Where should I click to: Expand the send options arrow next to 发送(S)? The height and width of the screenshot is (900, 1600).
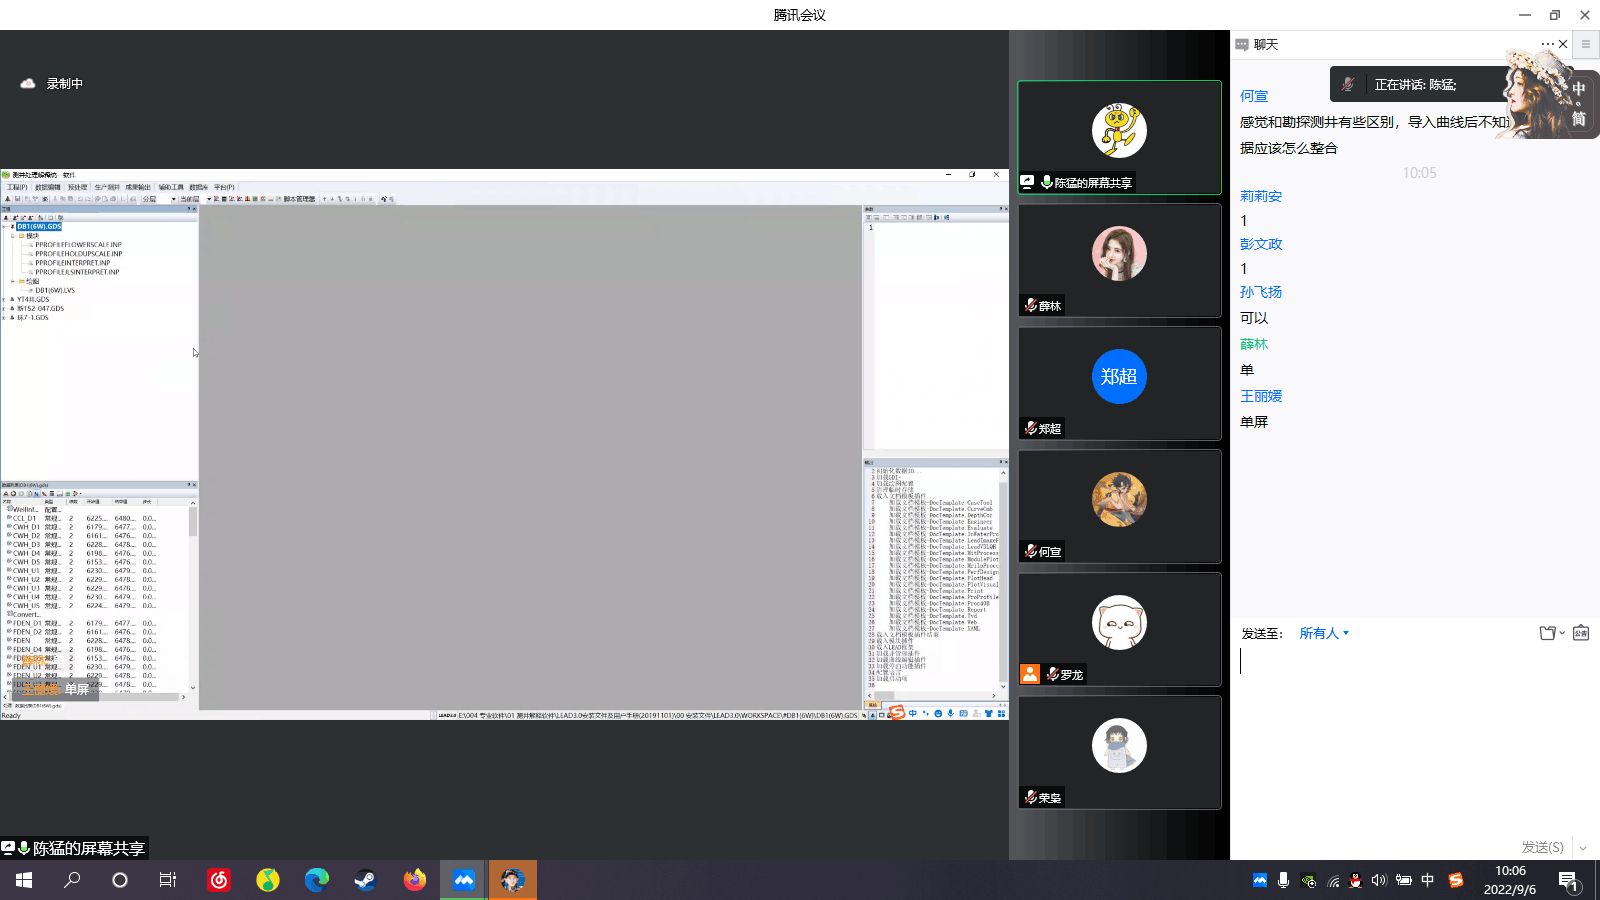pos(1582,847)
